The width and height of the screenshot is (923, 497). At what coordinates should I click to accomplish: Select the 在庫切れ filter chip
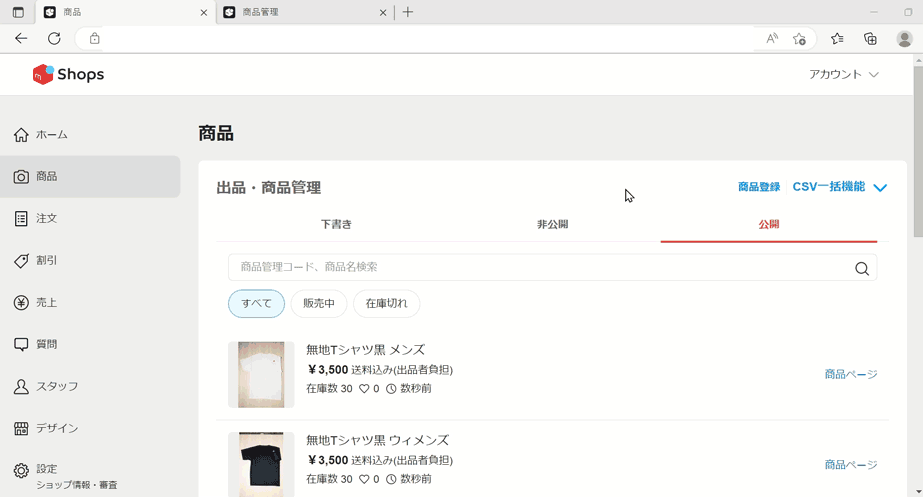click(x=386, y=304)
